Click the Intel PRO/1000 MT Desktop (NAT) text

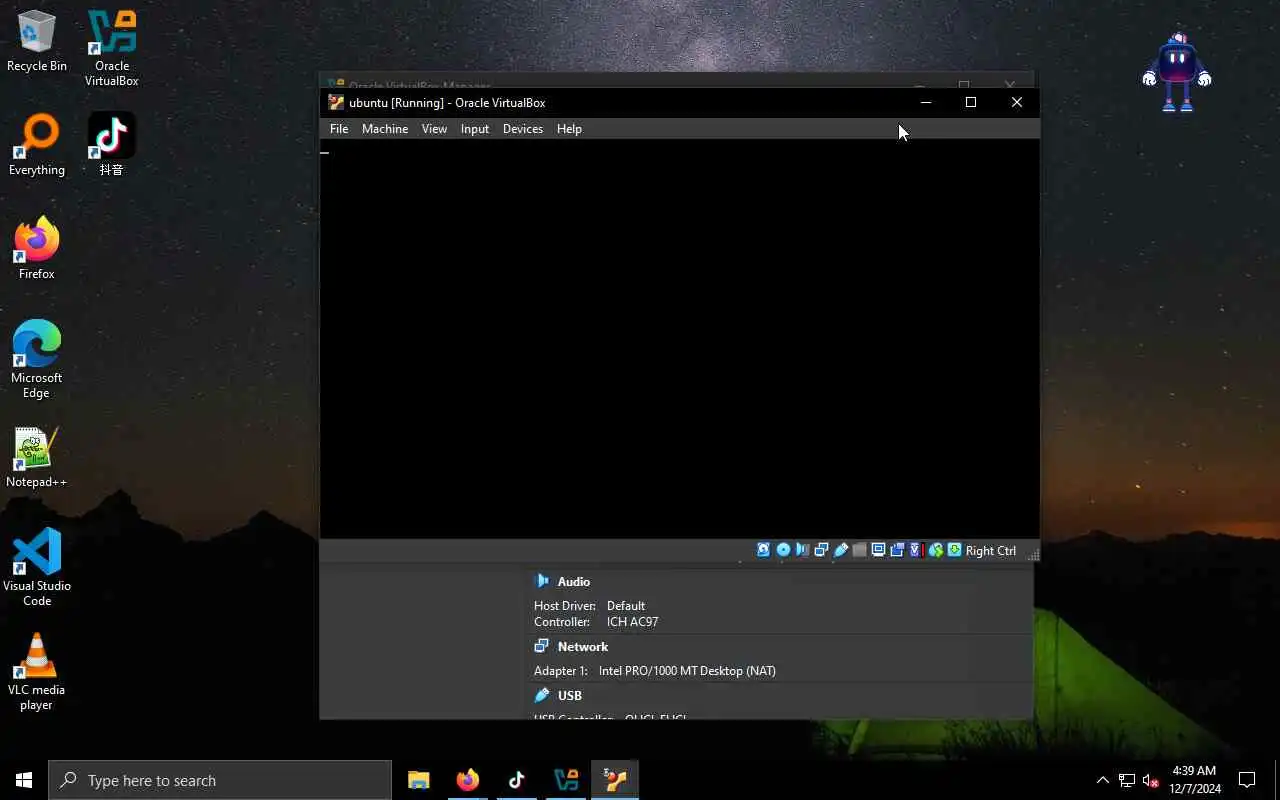687,671
